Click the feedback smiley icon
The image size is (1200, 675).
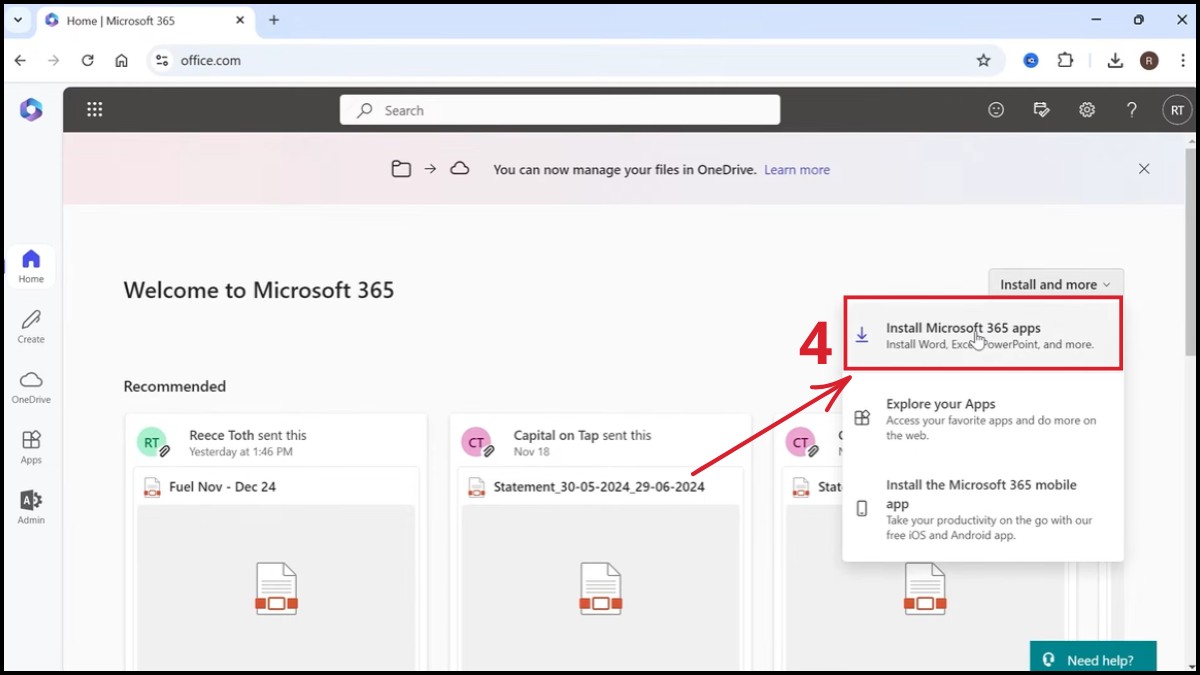click(996, 110)
